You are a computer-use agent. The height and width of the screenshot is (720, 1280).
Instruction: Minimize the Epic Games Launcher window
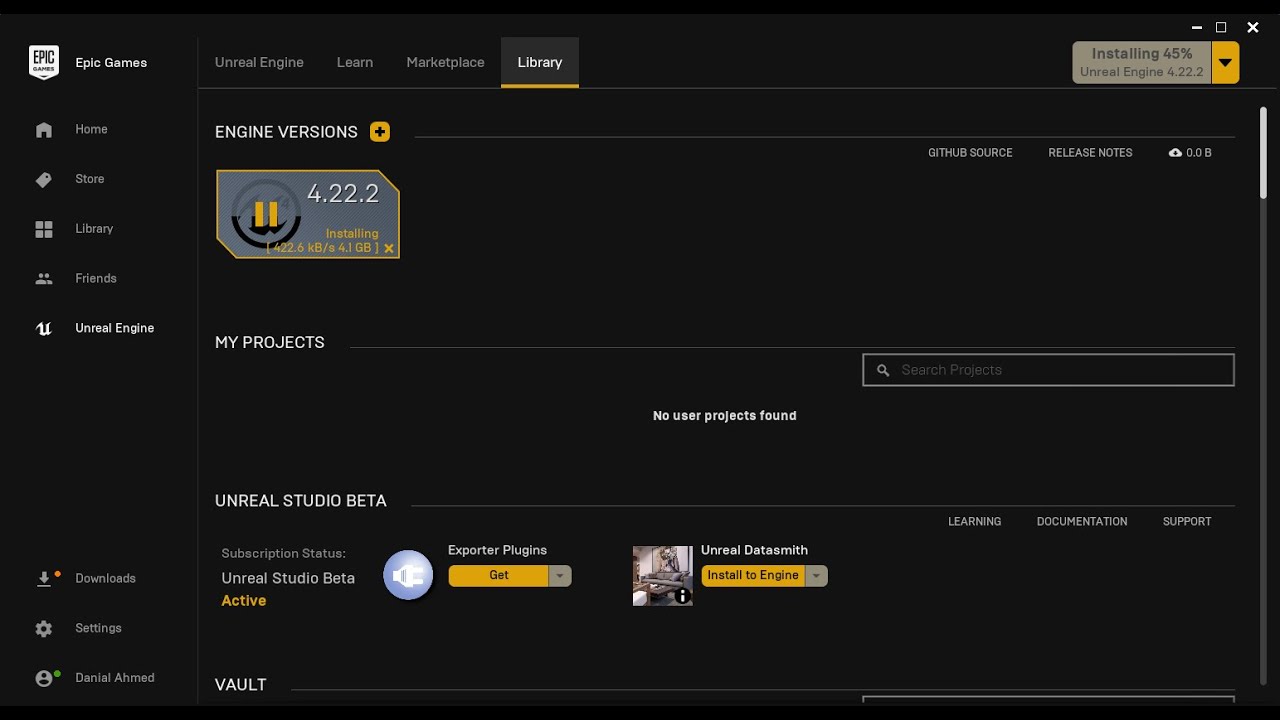[1197, 28]
